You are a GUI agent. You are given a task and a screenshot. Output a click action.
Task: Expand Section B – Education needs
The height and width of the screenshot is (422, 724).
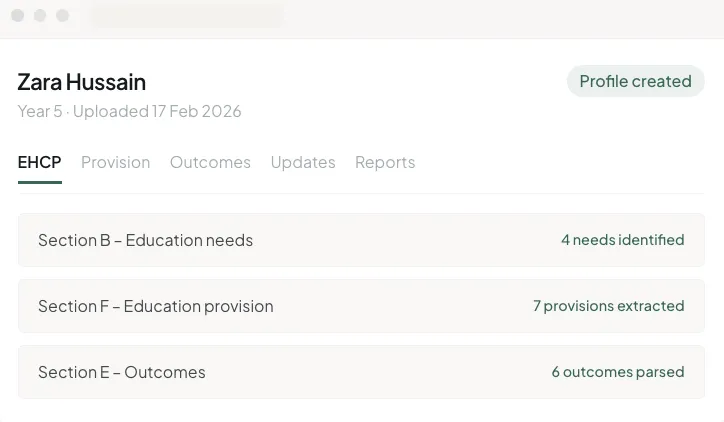[x=361, y=240]
